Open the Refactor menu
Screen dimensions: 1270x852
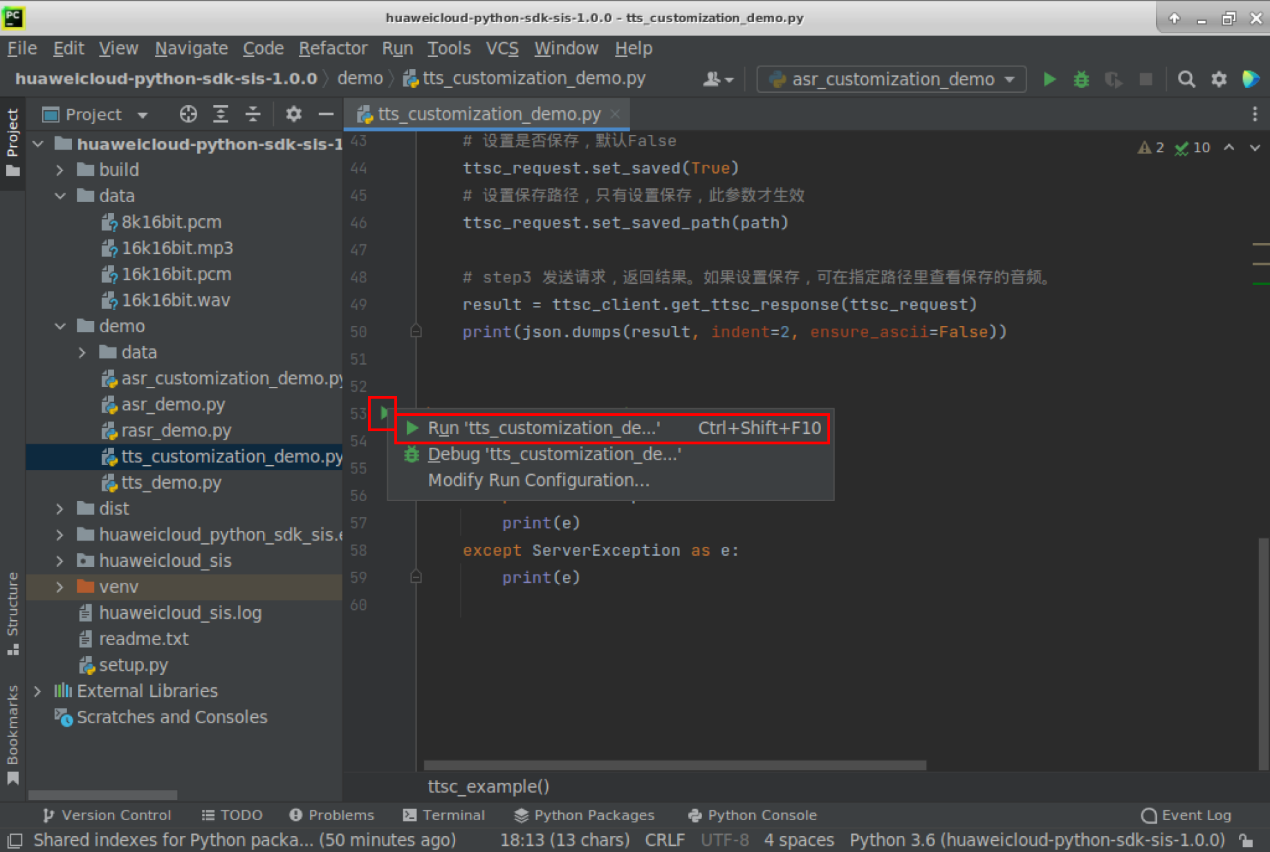pyautogui.click(x=333, y=48)
